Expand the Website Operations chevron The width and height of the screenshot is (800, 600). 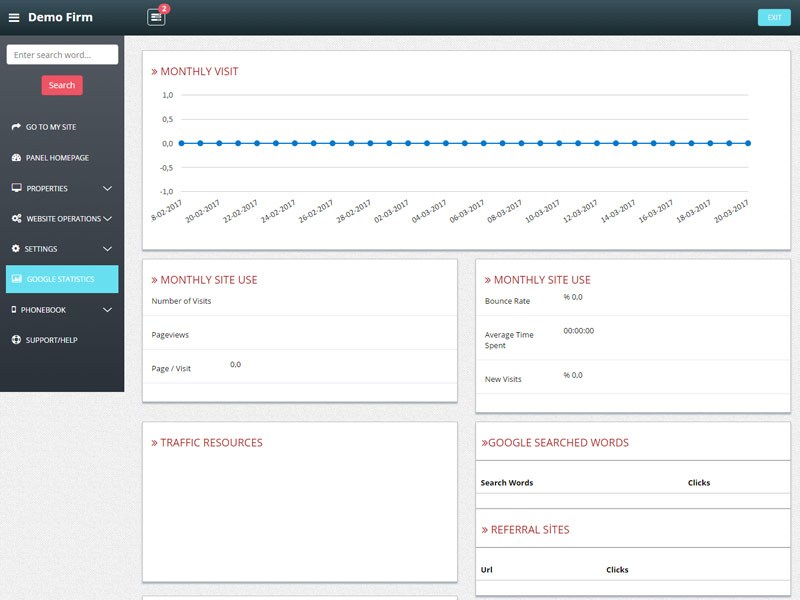[107, 218]
